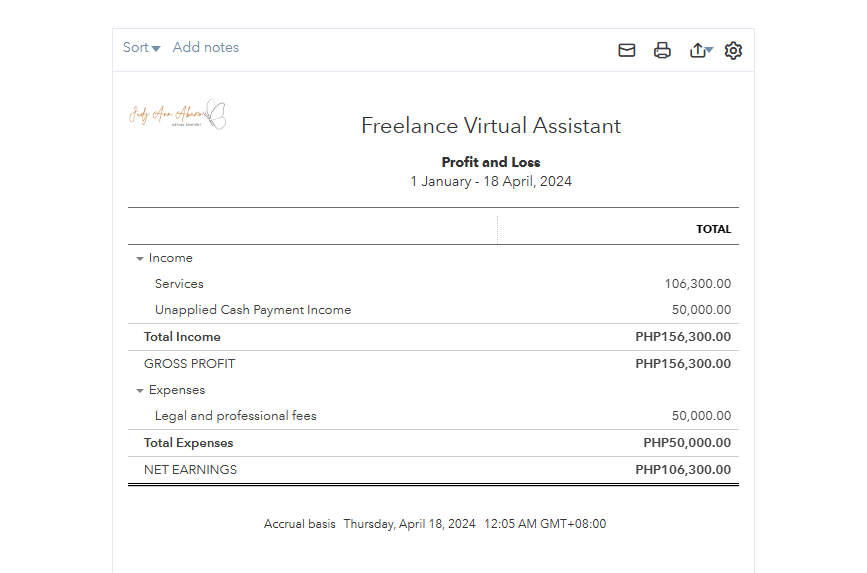Print the report using the printer icon

click(x=662, y=50)
